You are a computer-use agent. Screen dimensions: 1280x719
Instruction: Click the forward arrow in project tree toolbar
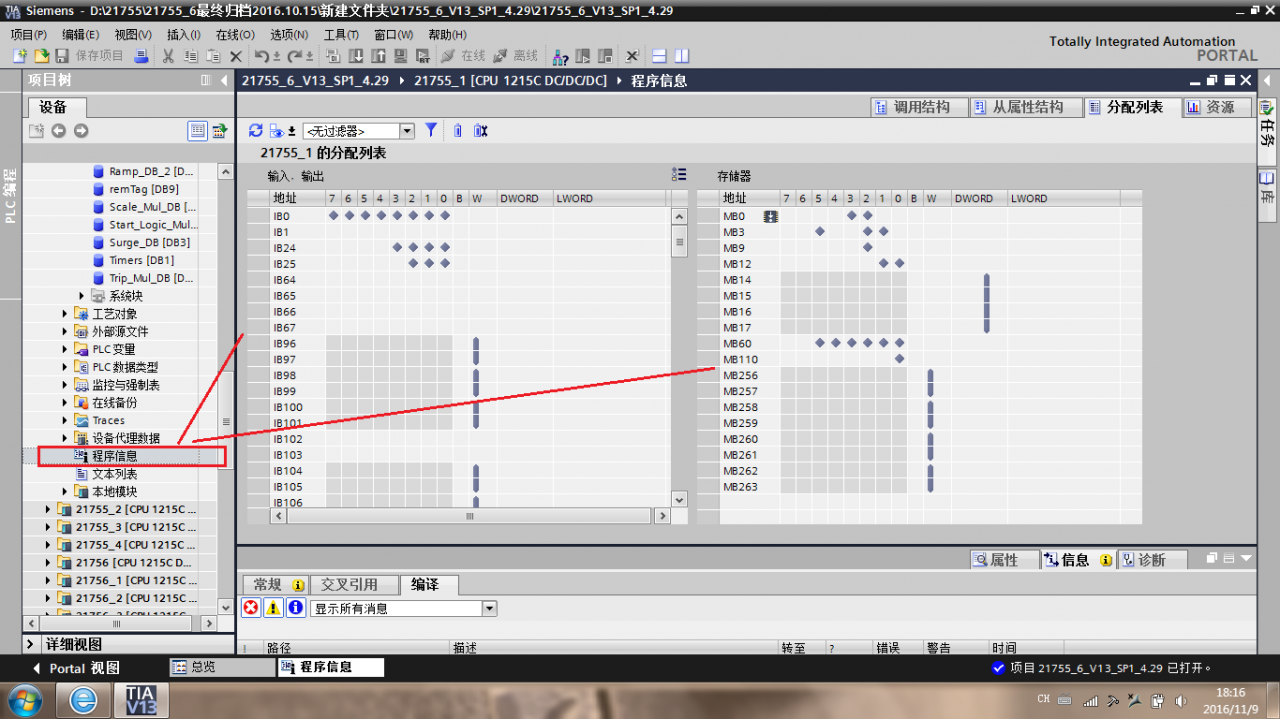81,131
